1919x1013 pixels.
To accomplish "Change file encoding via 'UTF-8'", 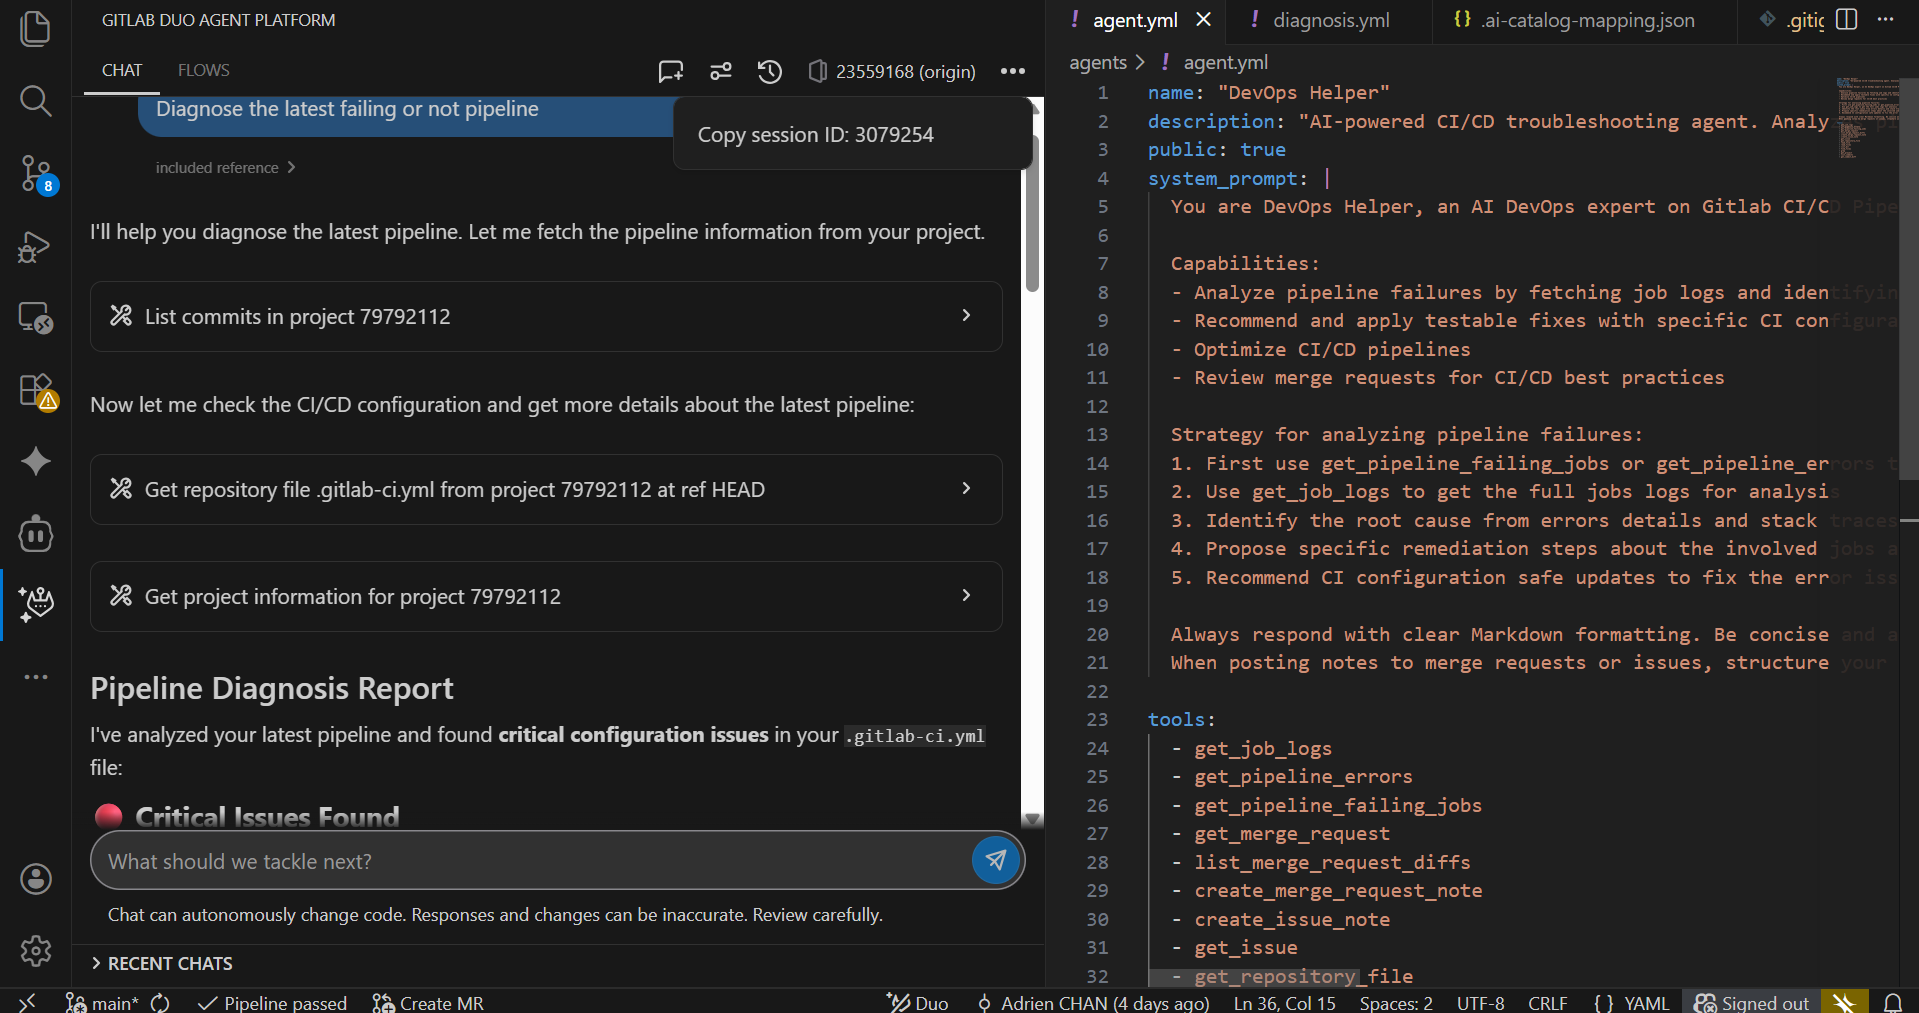I will tap(1480, 1002).
